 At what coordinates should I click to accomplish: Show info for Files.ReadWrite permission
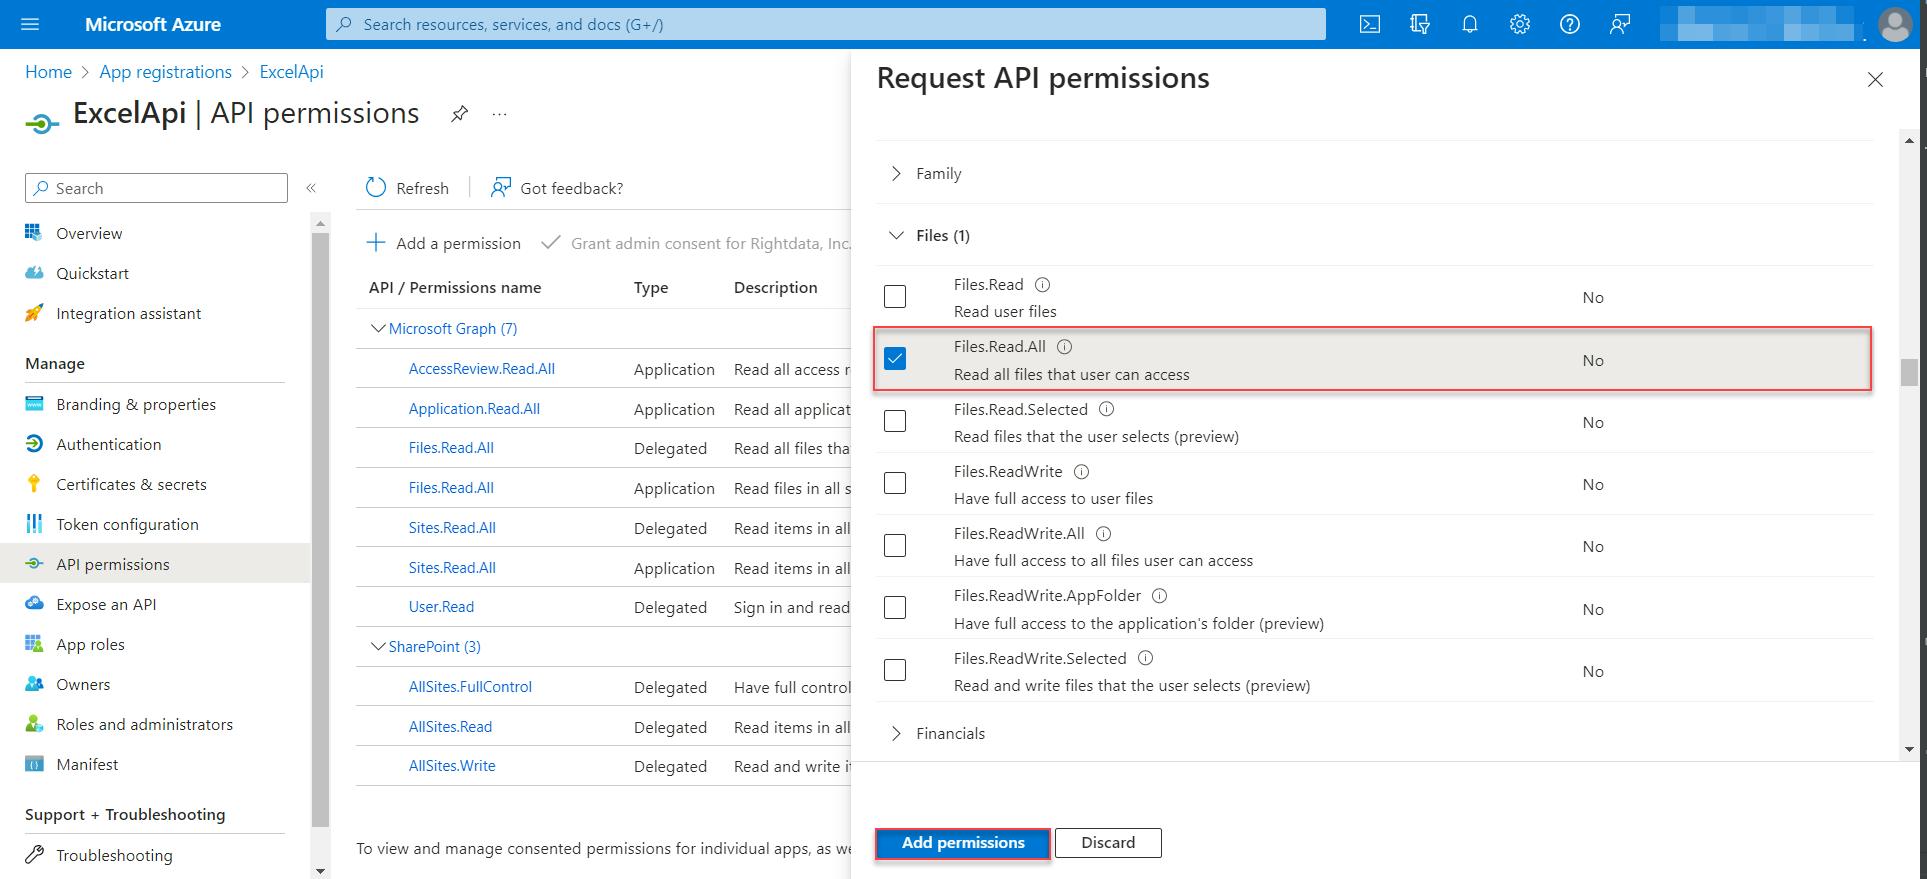[x=1081, y=472]
